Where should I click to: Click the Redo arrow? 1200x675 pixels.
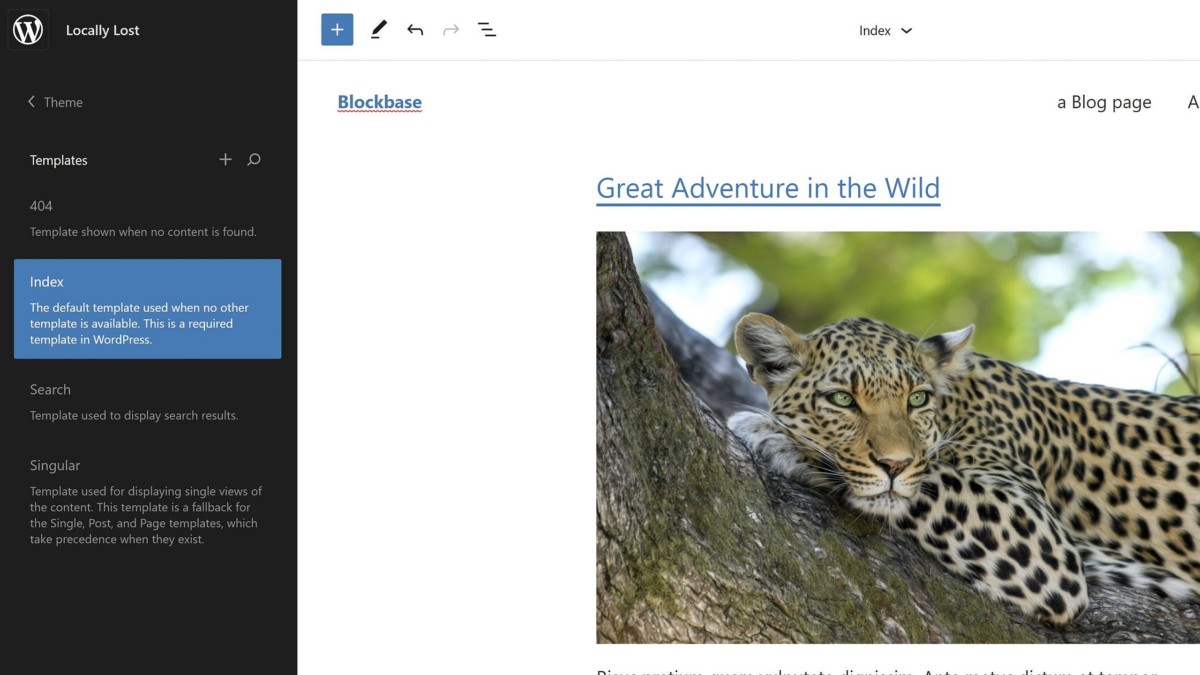(x=451, y=30)
